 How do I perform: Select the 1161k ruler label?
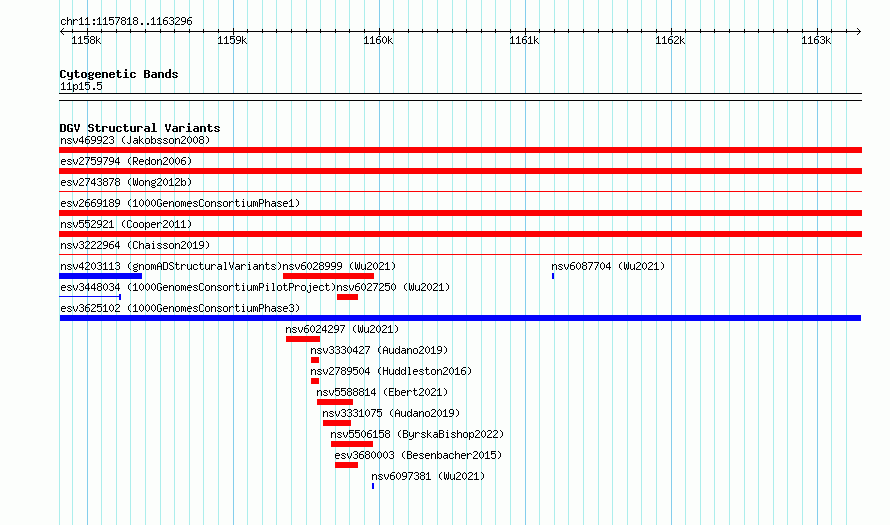tap(524, 40)
